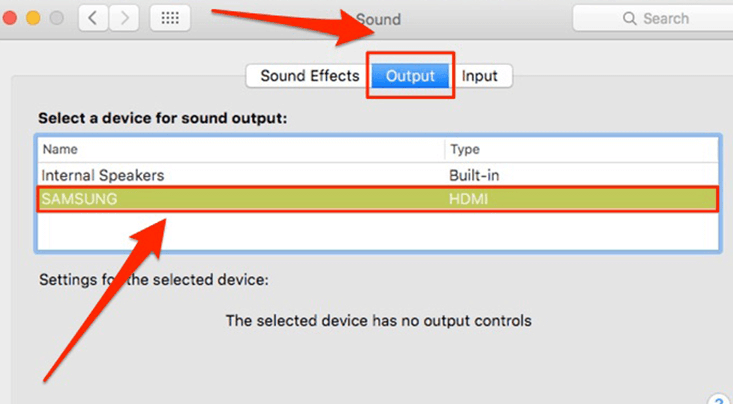Minimize the window with yellow button
The height and width of the screenshot is (404, 733).
(33, 18)
